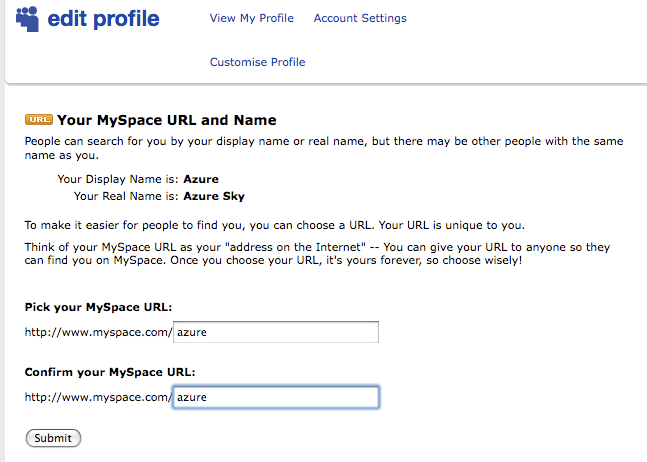Open the View My Profile link
The height and width of the screenshot is (462, 647).
point(252,18)
